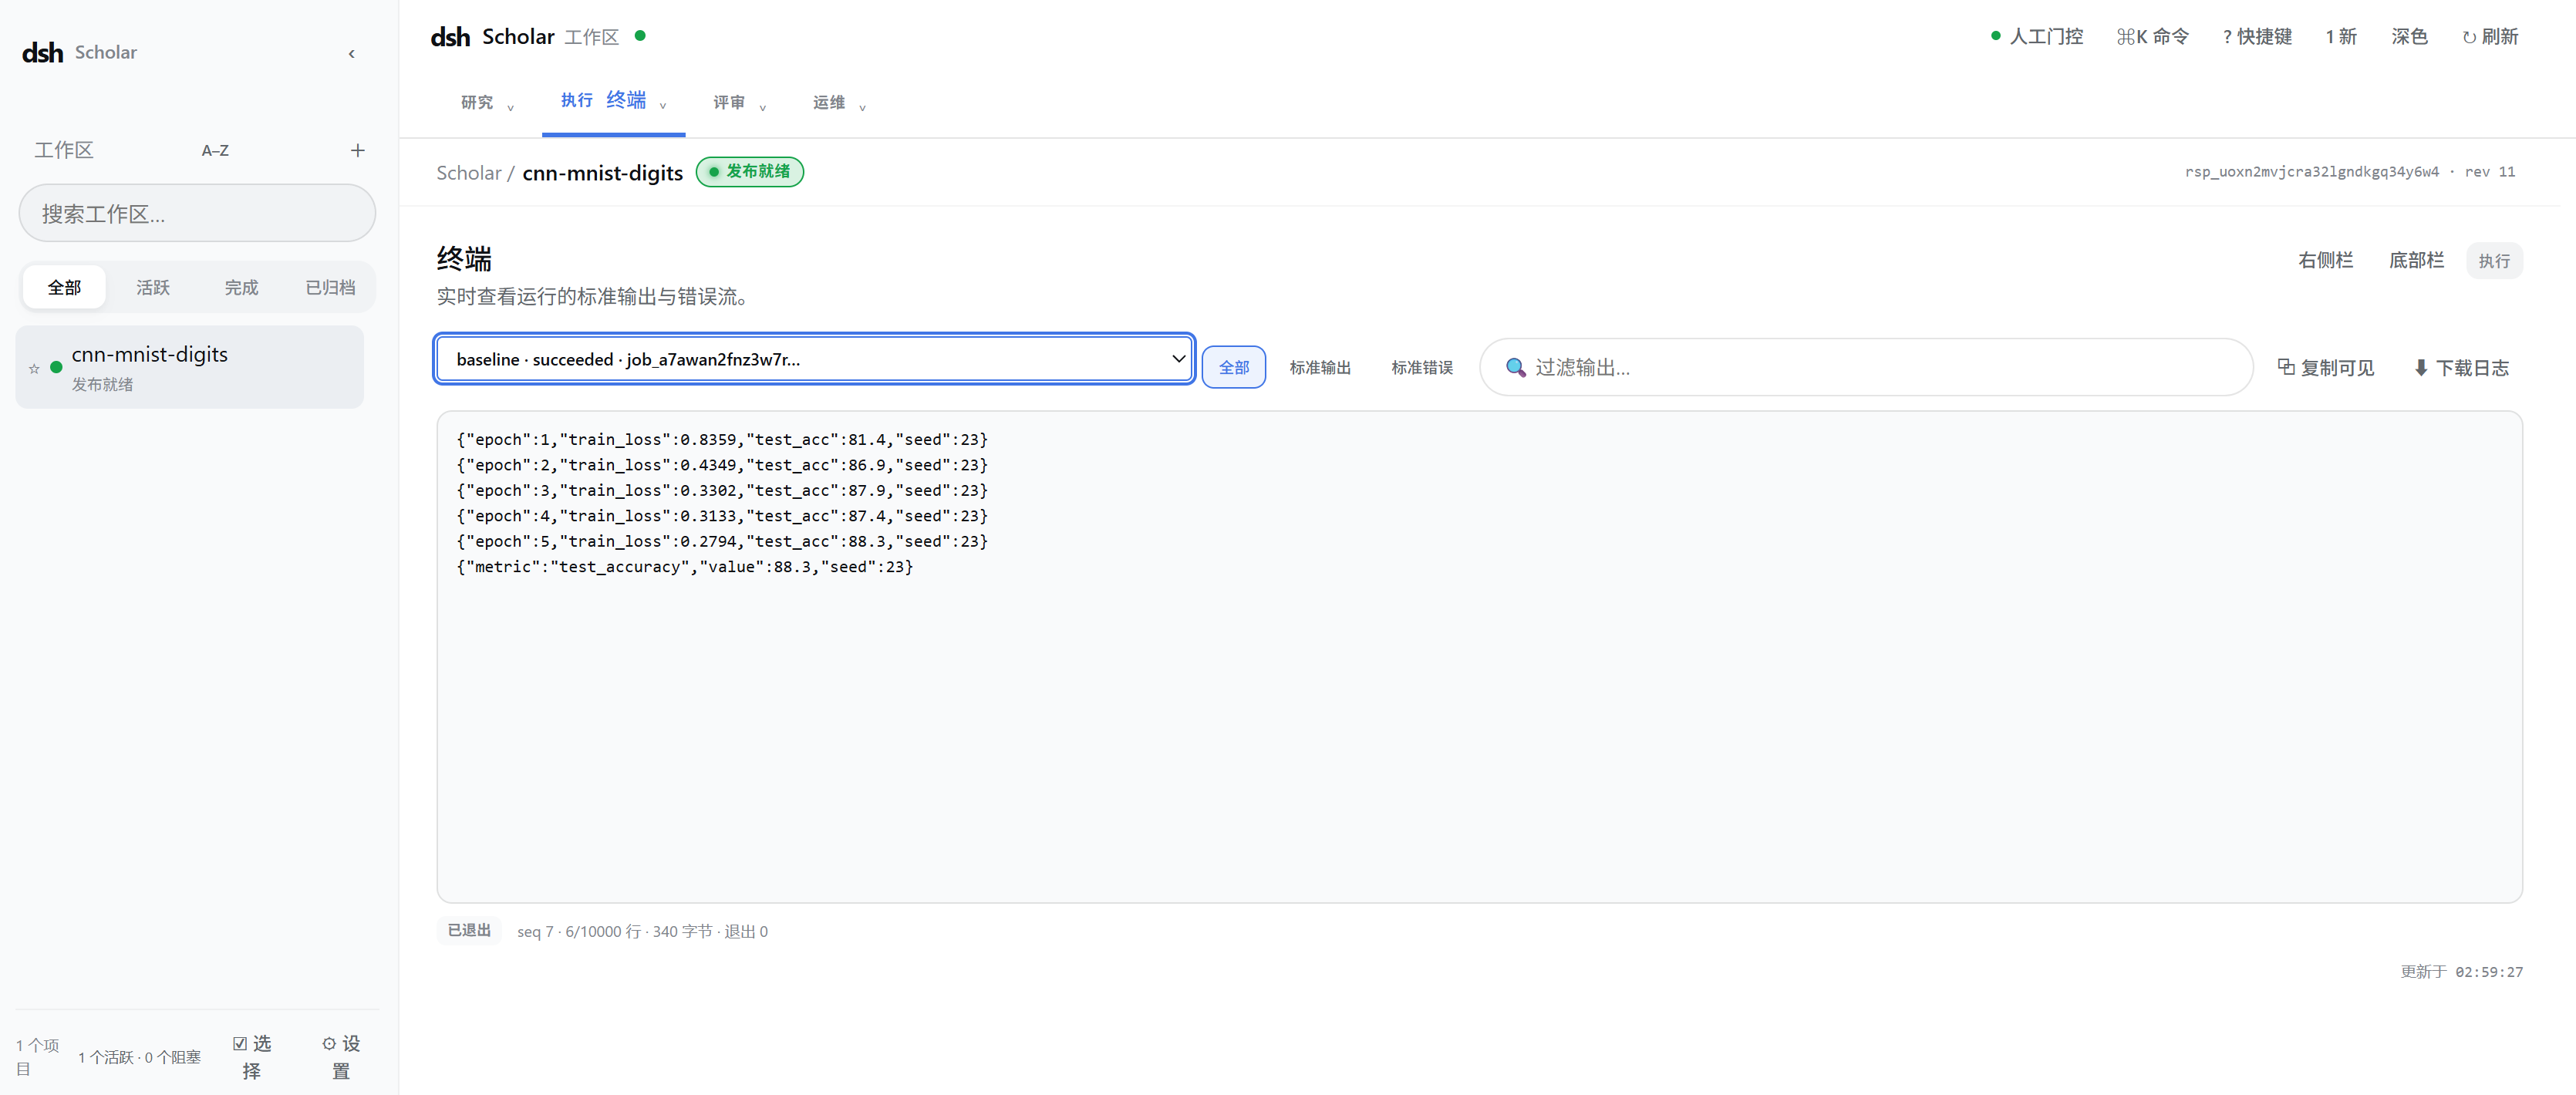Viewport: 2576px width, 1095px height.
Task: Open the cnn-mnist-digits workspace item
Action: click(x=189, y=367)
